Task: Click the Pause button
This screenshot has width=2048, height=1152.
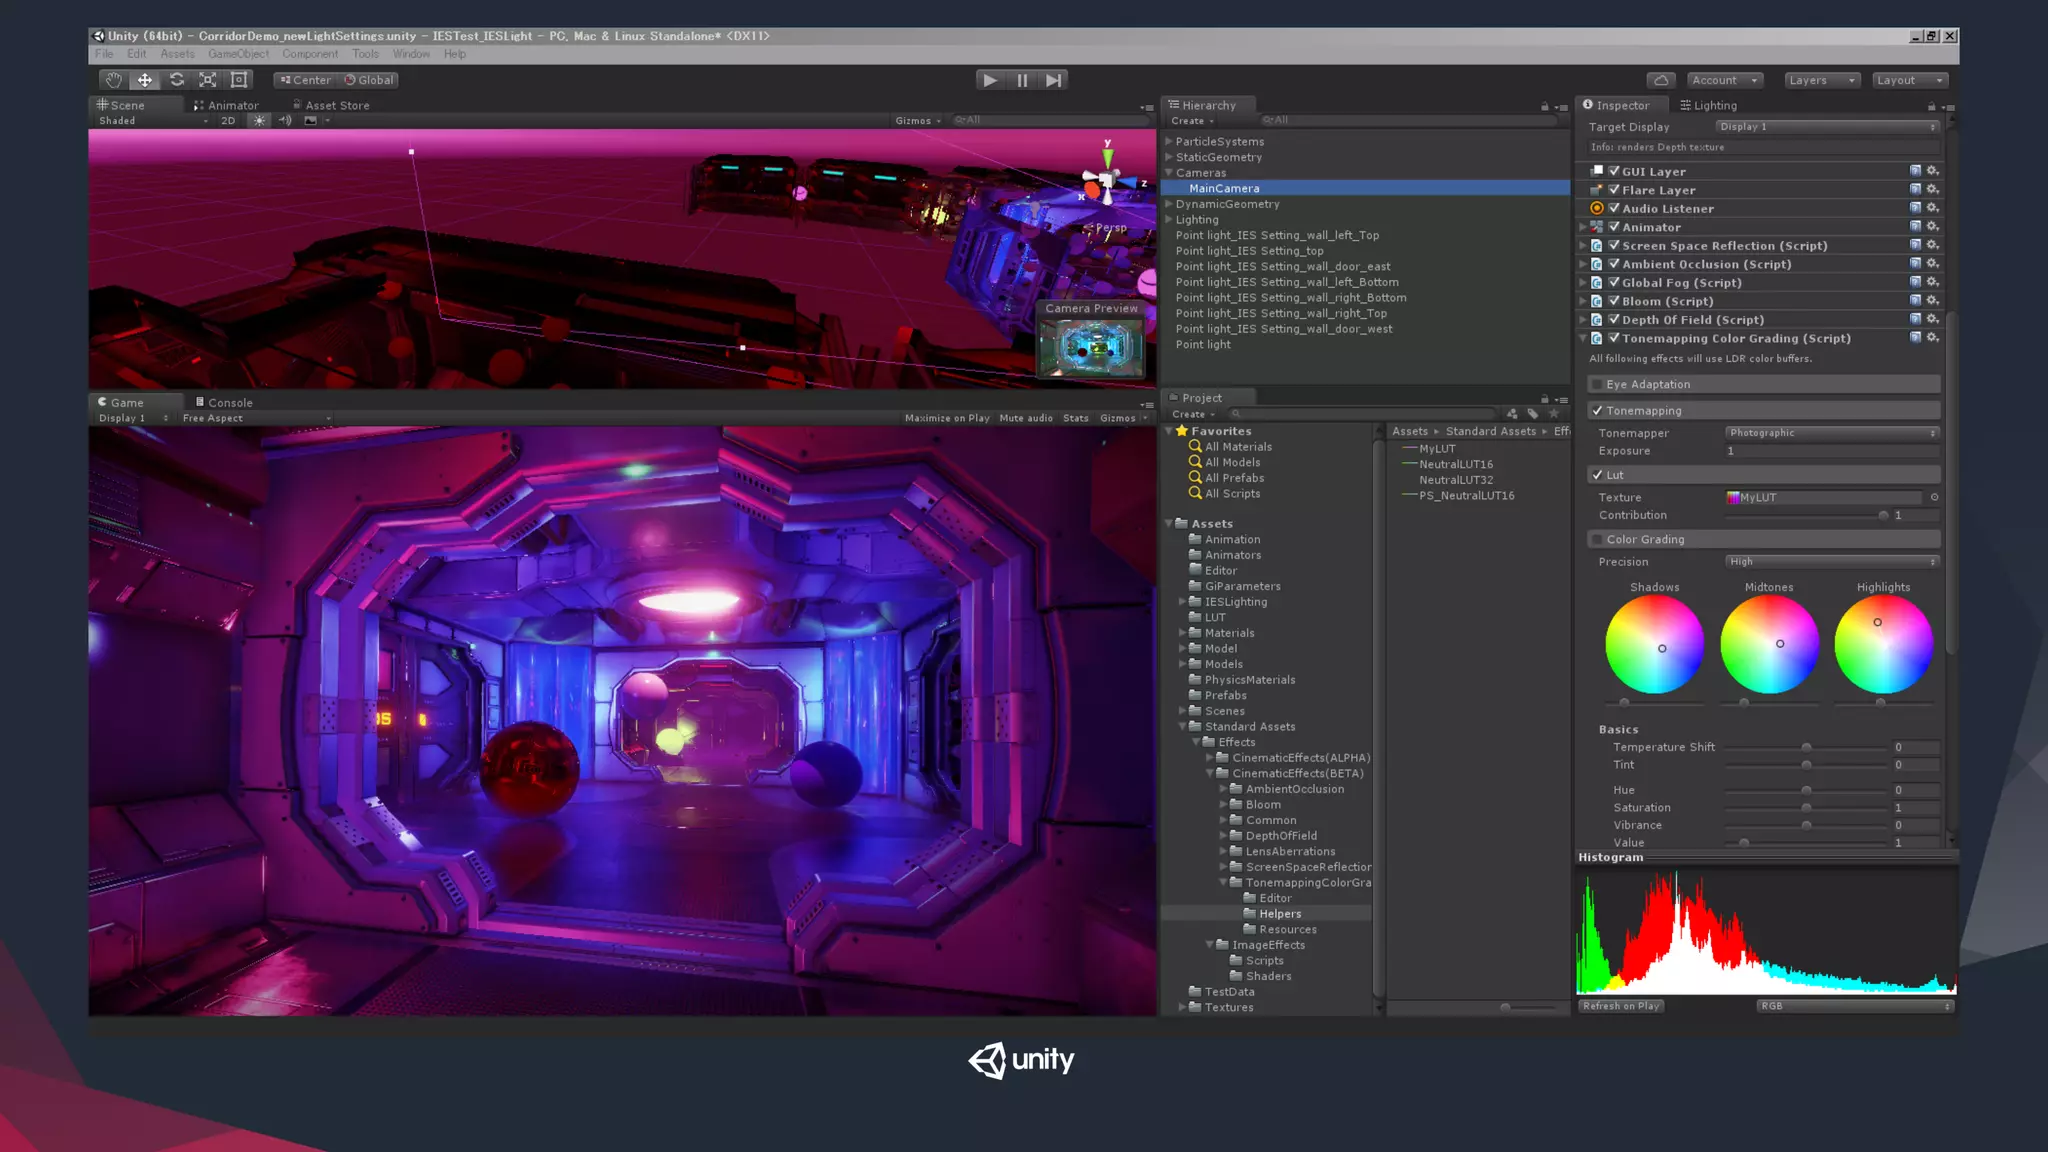Action: pos(1022,80)
